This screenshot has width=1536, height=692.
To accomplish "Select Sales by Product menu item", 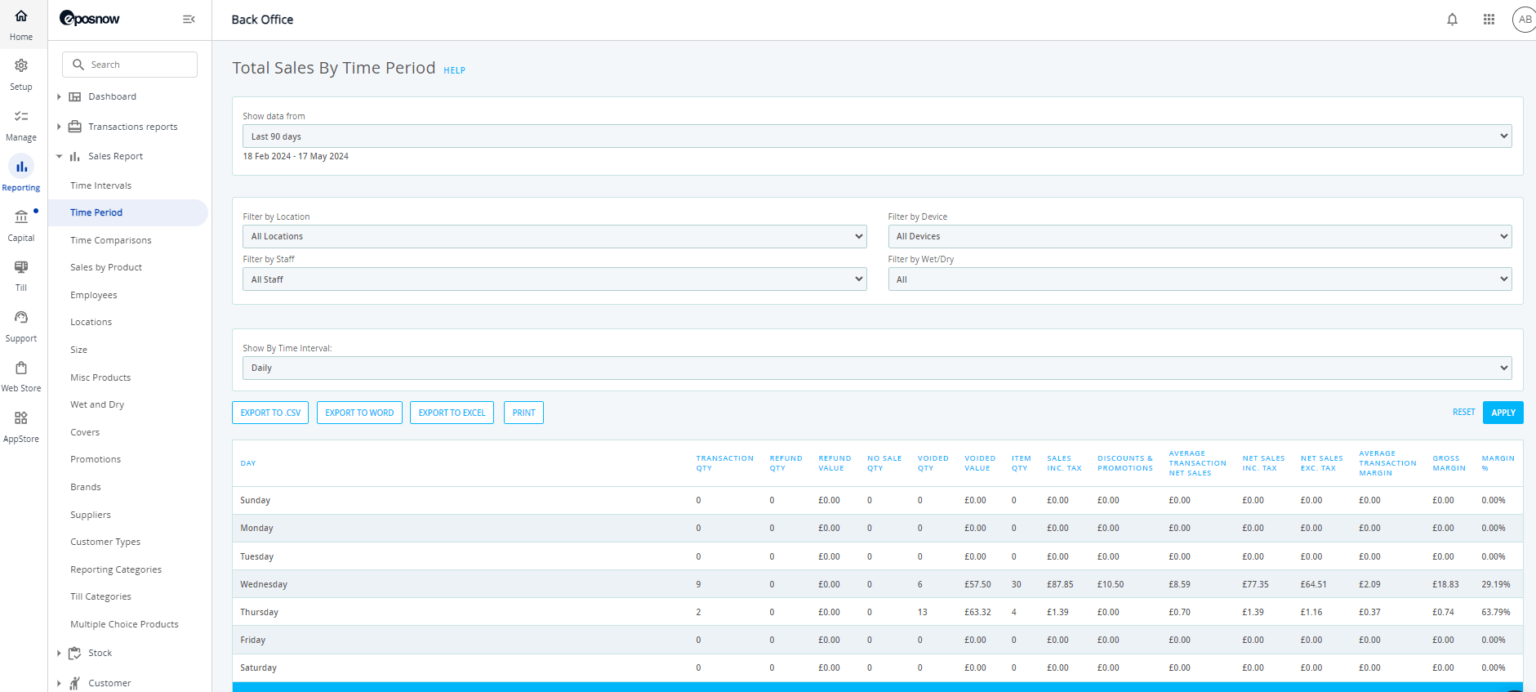I will (106, 268).
